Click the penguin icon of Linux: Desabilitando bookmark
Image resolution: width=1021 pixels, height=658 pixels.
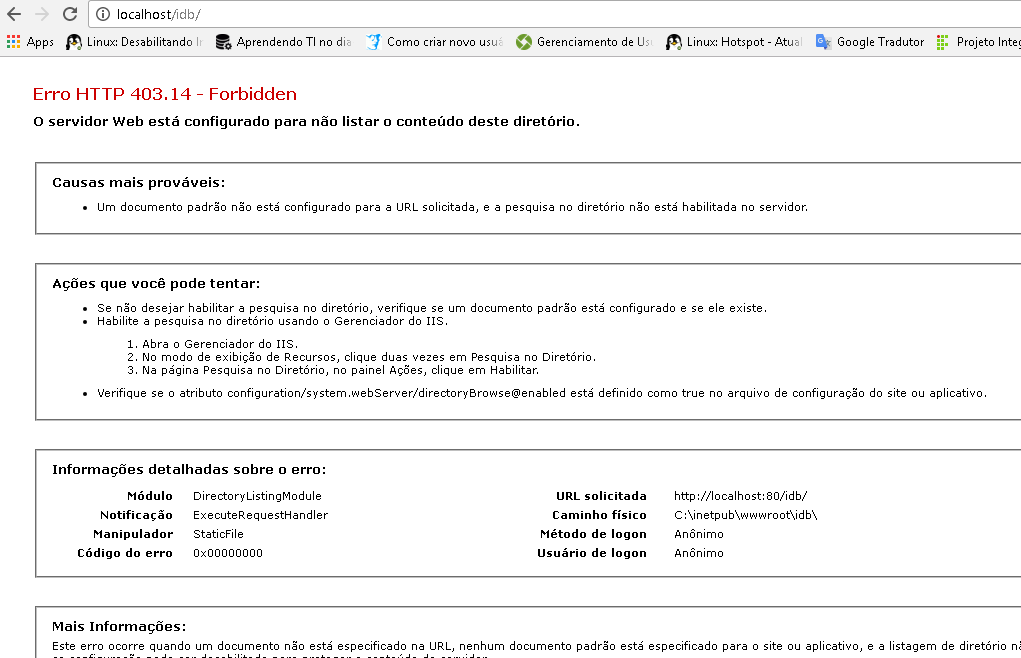(74, 42)
